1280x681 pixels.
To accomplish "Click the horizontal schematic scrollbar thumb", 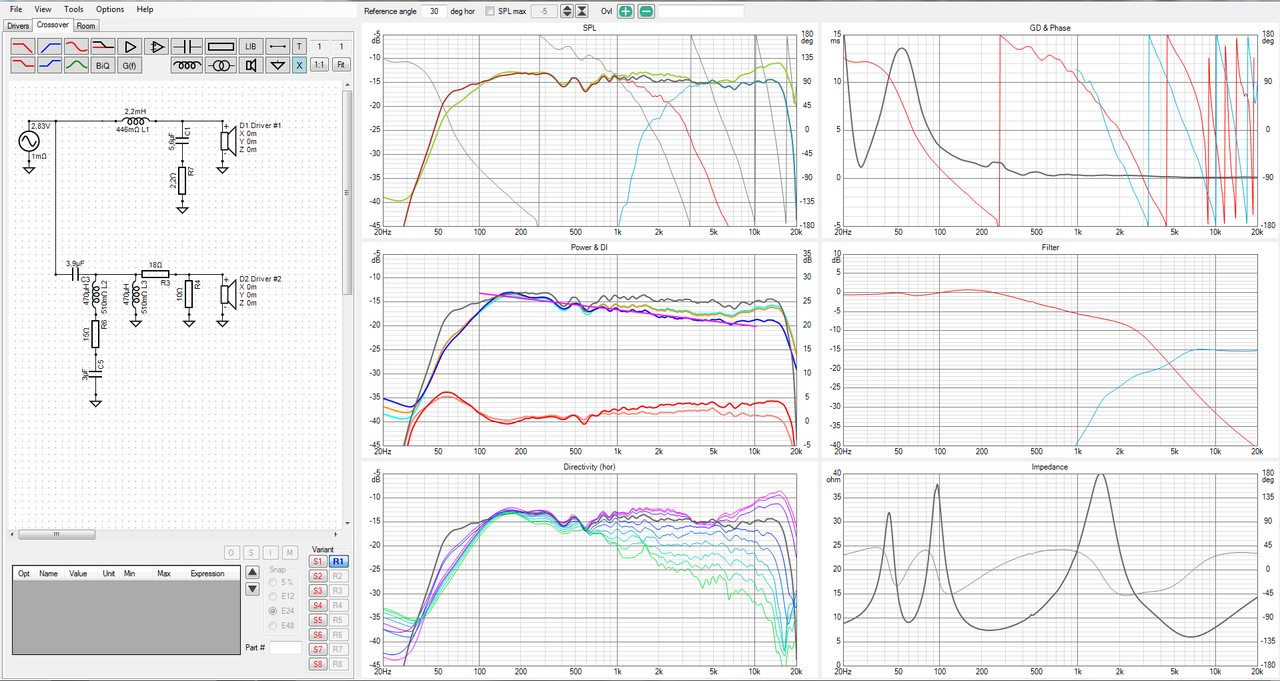I will click(56, 534).
